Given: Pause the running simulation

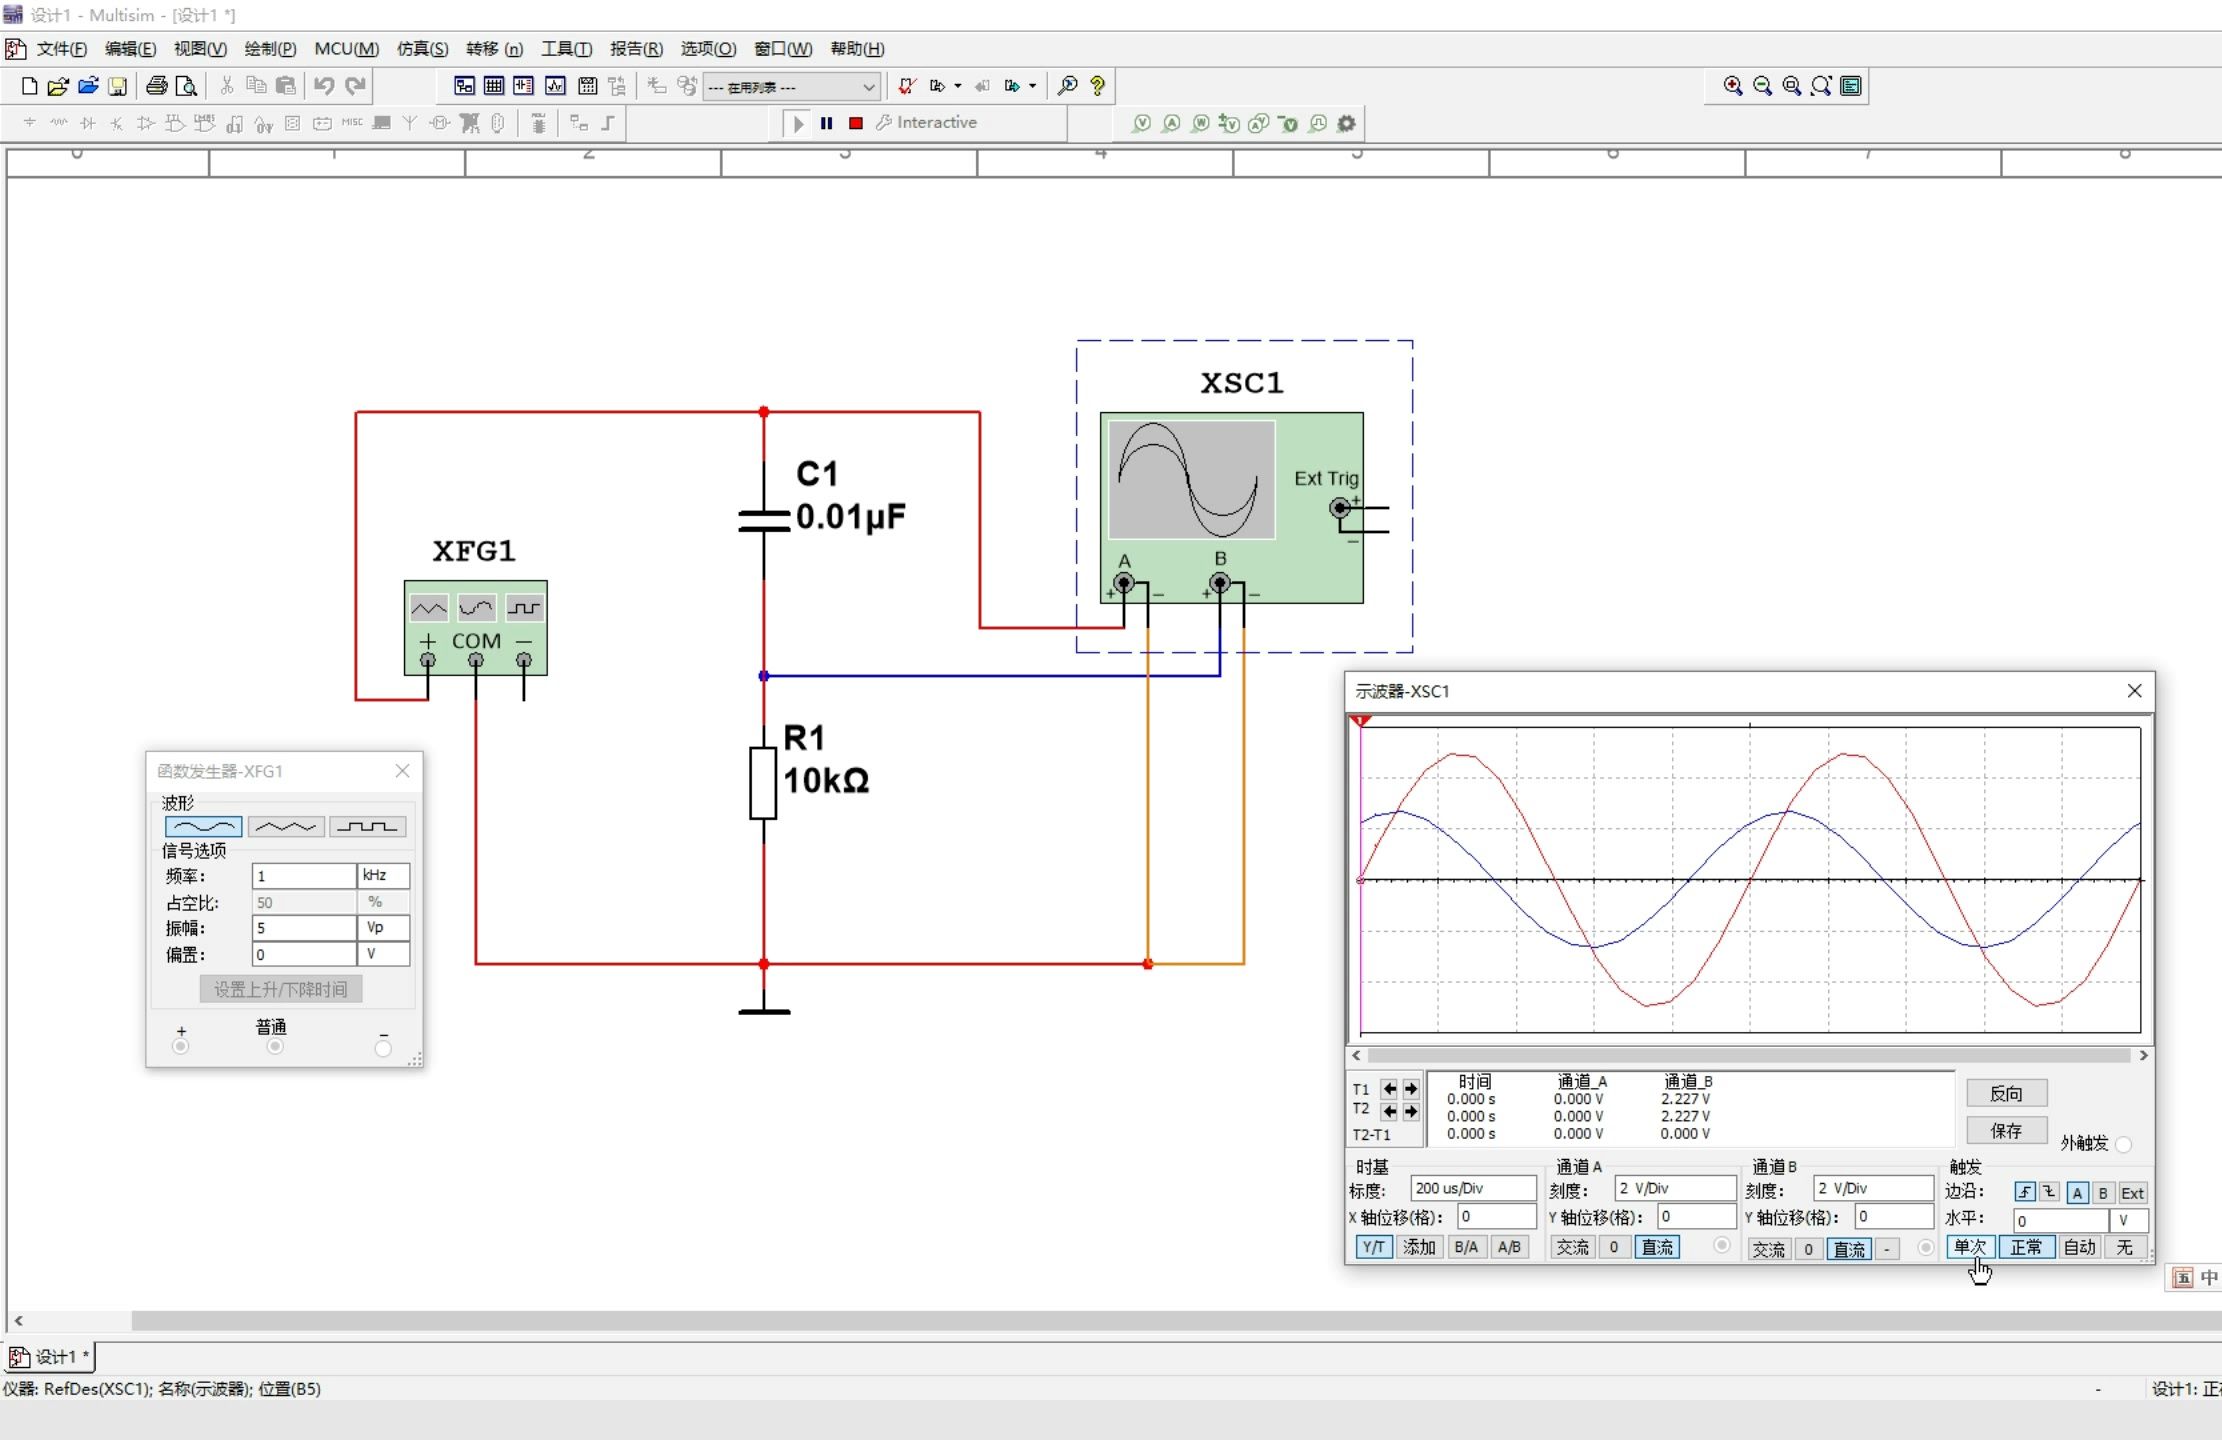Looking at the screenshot, I should click(x=826, y=123).
